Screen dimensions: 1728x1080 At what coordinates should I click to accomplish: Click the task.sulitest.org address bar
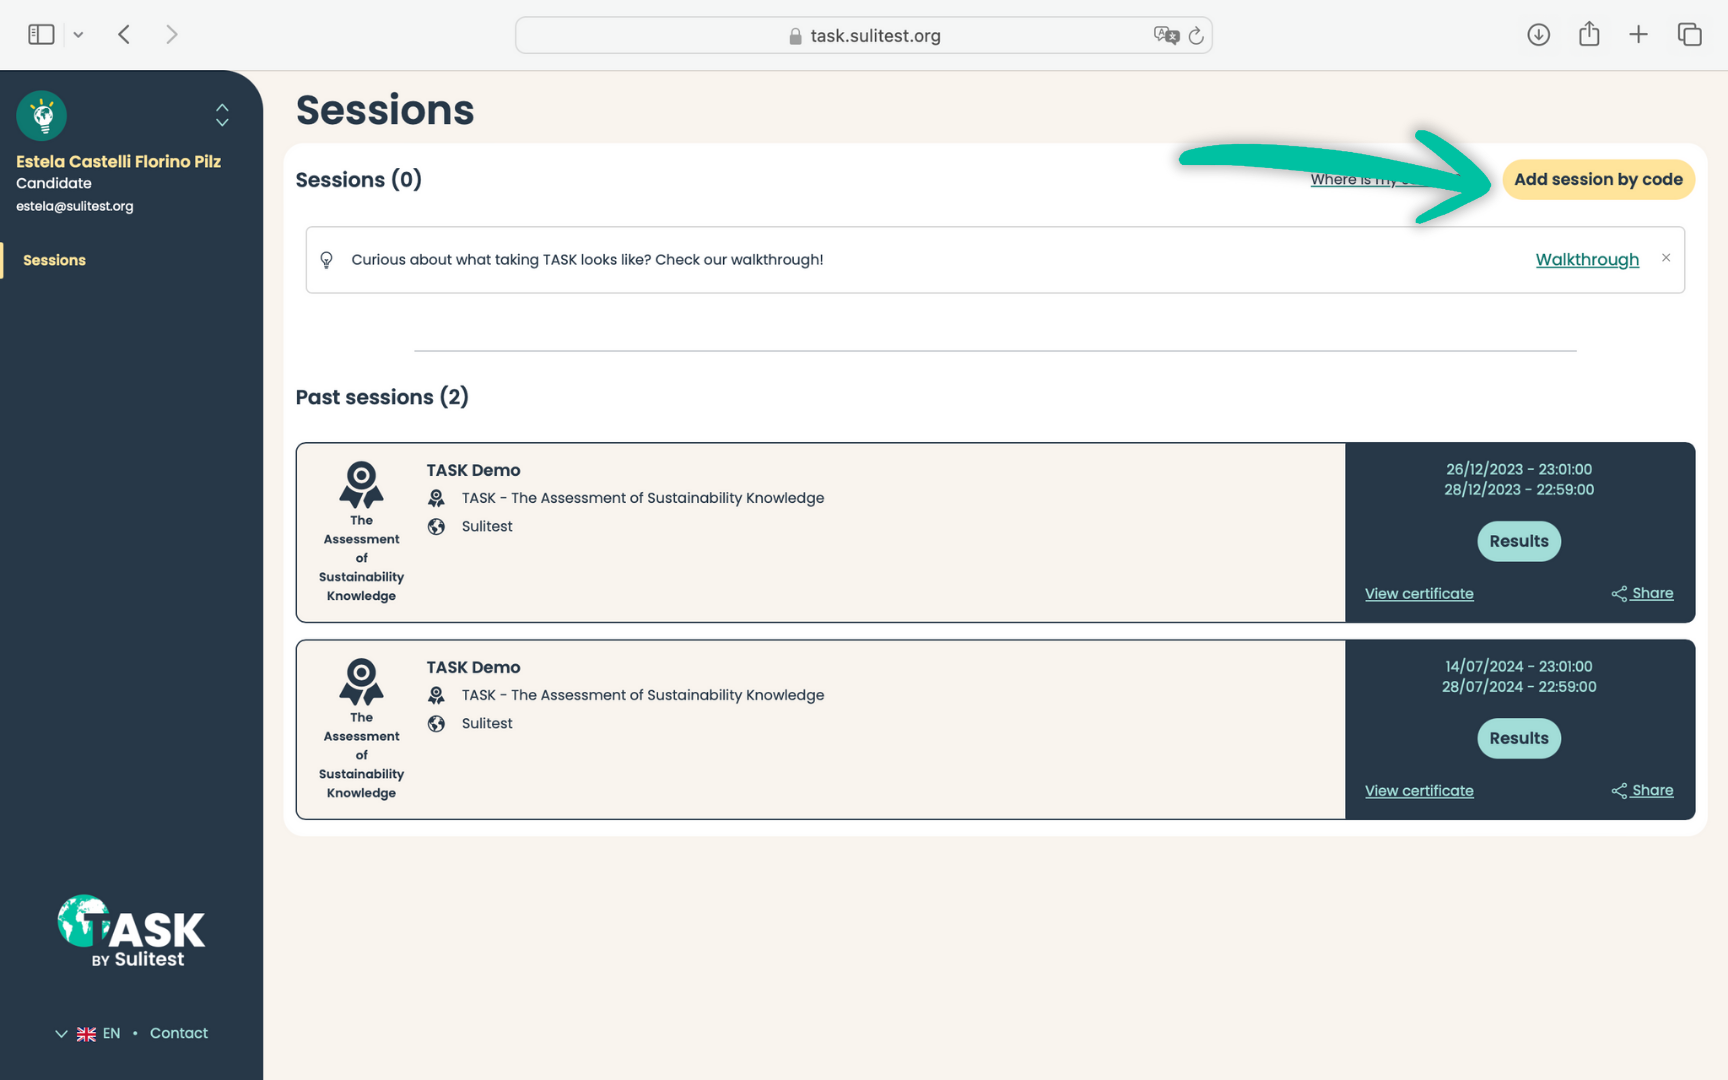pyautogui.click(x=864, y=36)
